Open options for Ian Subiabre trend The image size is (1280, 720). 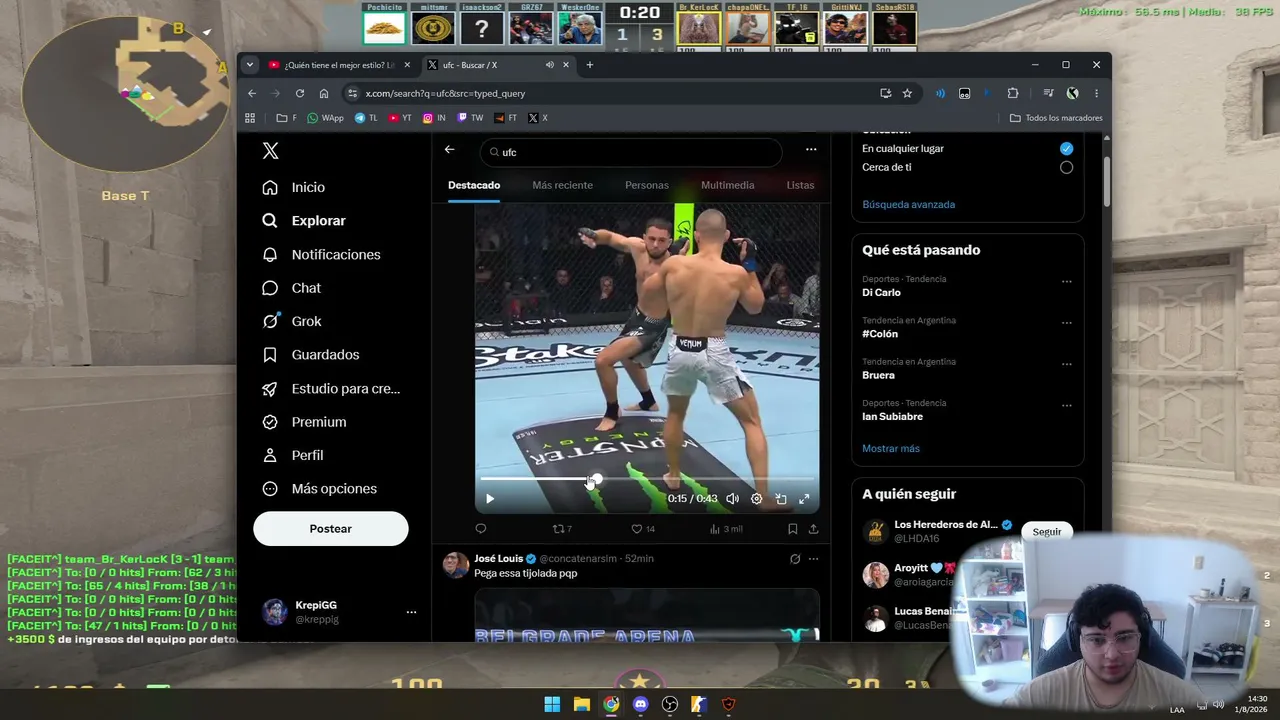click(x=1066, y=406)
